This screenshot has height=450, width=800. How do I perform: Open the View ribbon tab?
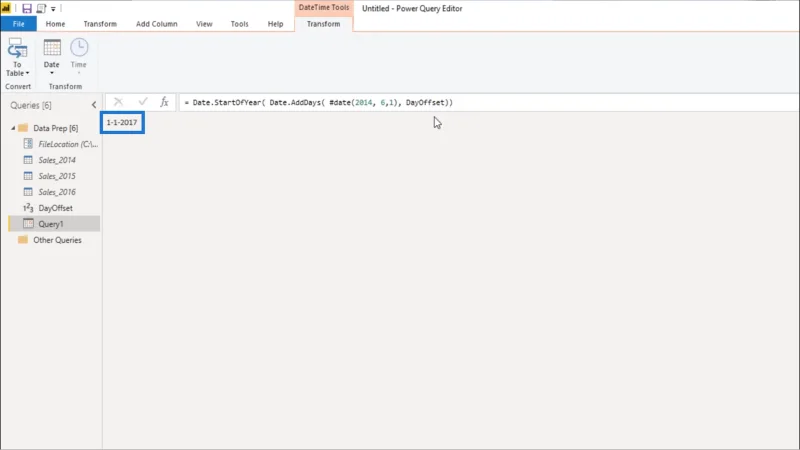tap(204, 24)
